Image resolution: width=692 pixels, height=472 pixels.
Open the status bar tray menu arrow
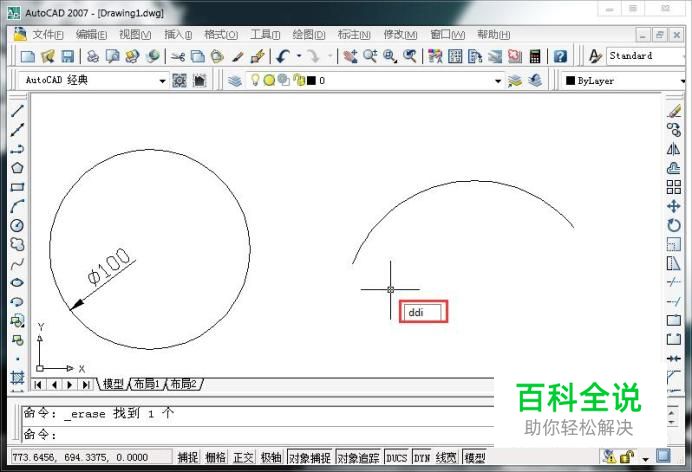tap(646, 458)
